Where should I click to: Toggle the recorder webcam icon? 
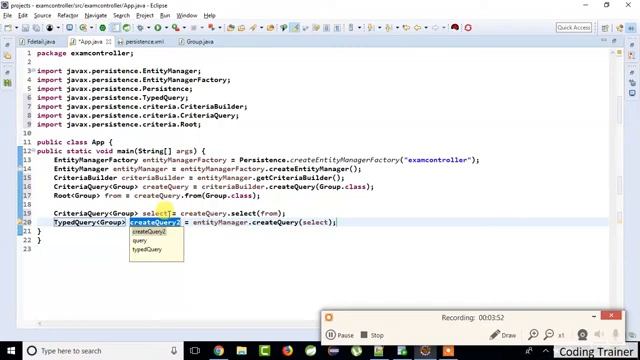tap(582, 335)
